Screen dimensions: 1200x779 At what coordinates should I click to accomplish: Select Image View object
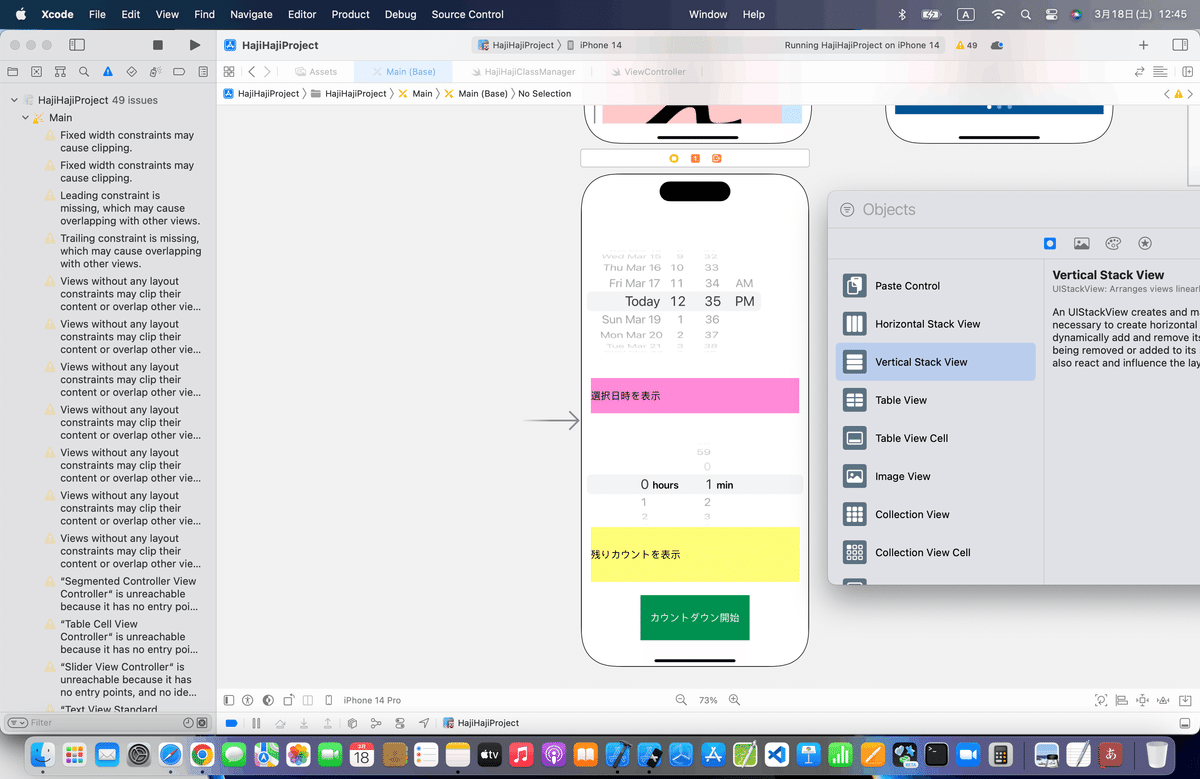935,476
